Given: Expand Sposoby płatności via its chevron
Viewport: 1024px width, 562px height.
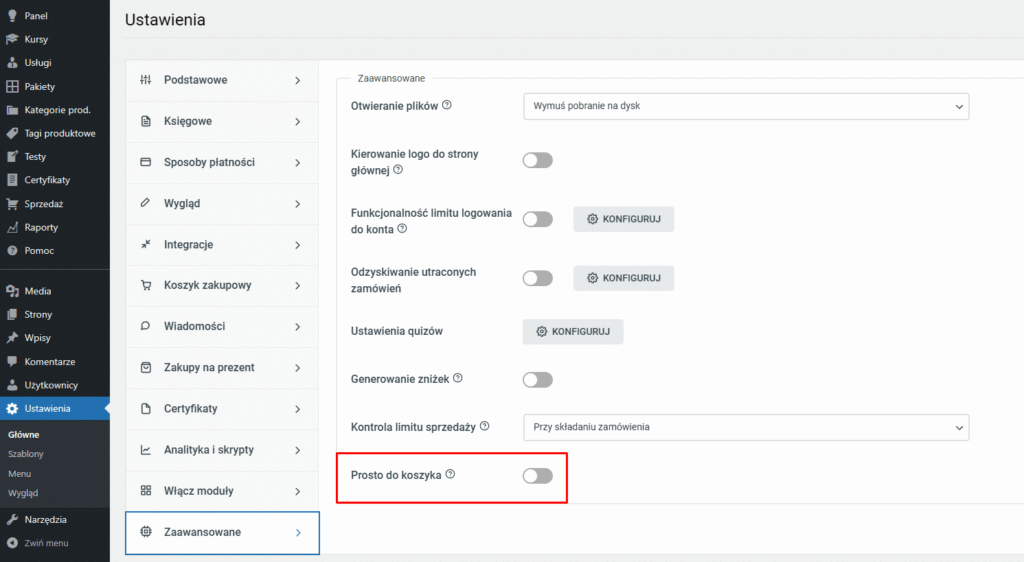Looking at the screenshot, I should [x=298, y=163].
